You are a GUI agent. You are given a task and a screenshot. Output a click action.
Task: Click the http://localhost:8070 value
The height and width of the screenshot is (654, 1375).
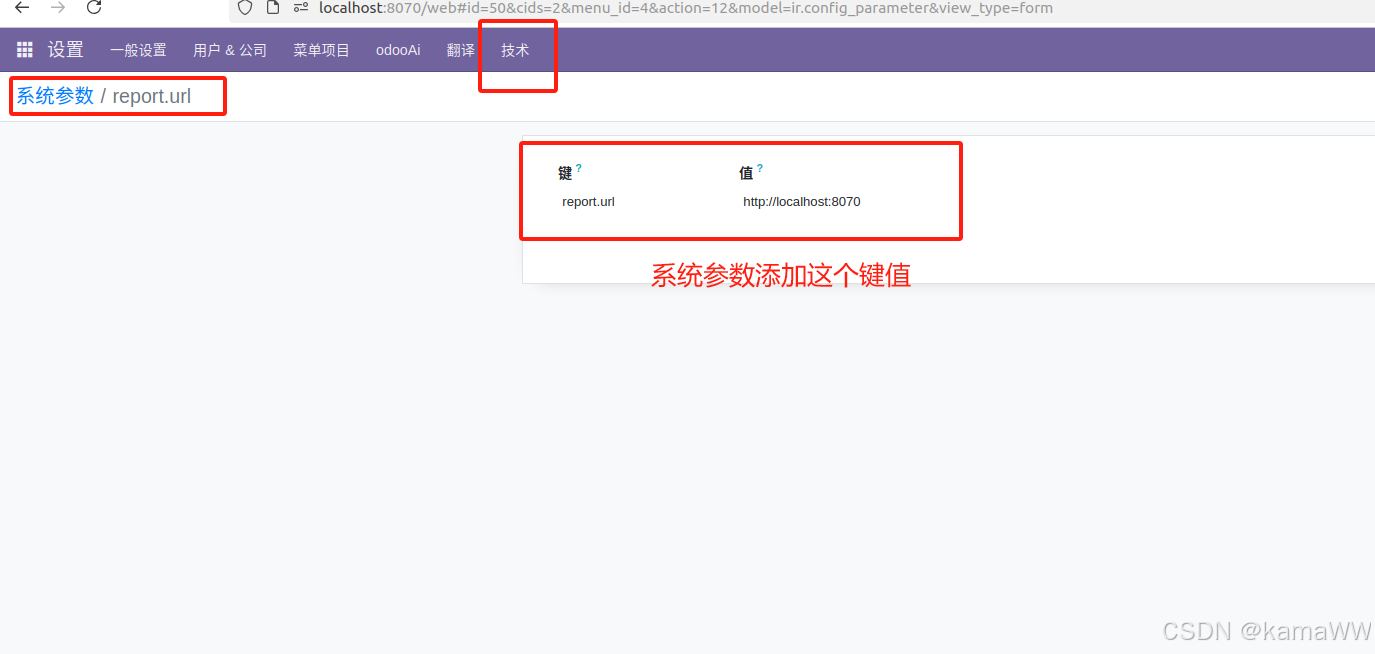click(801, 201)
